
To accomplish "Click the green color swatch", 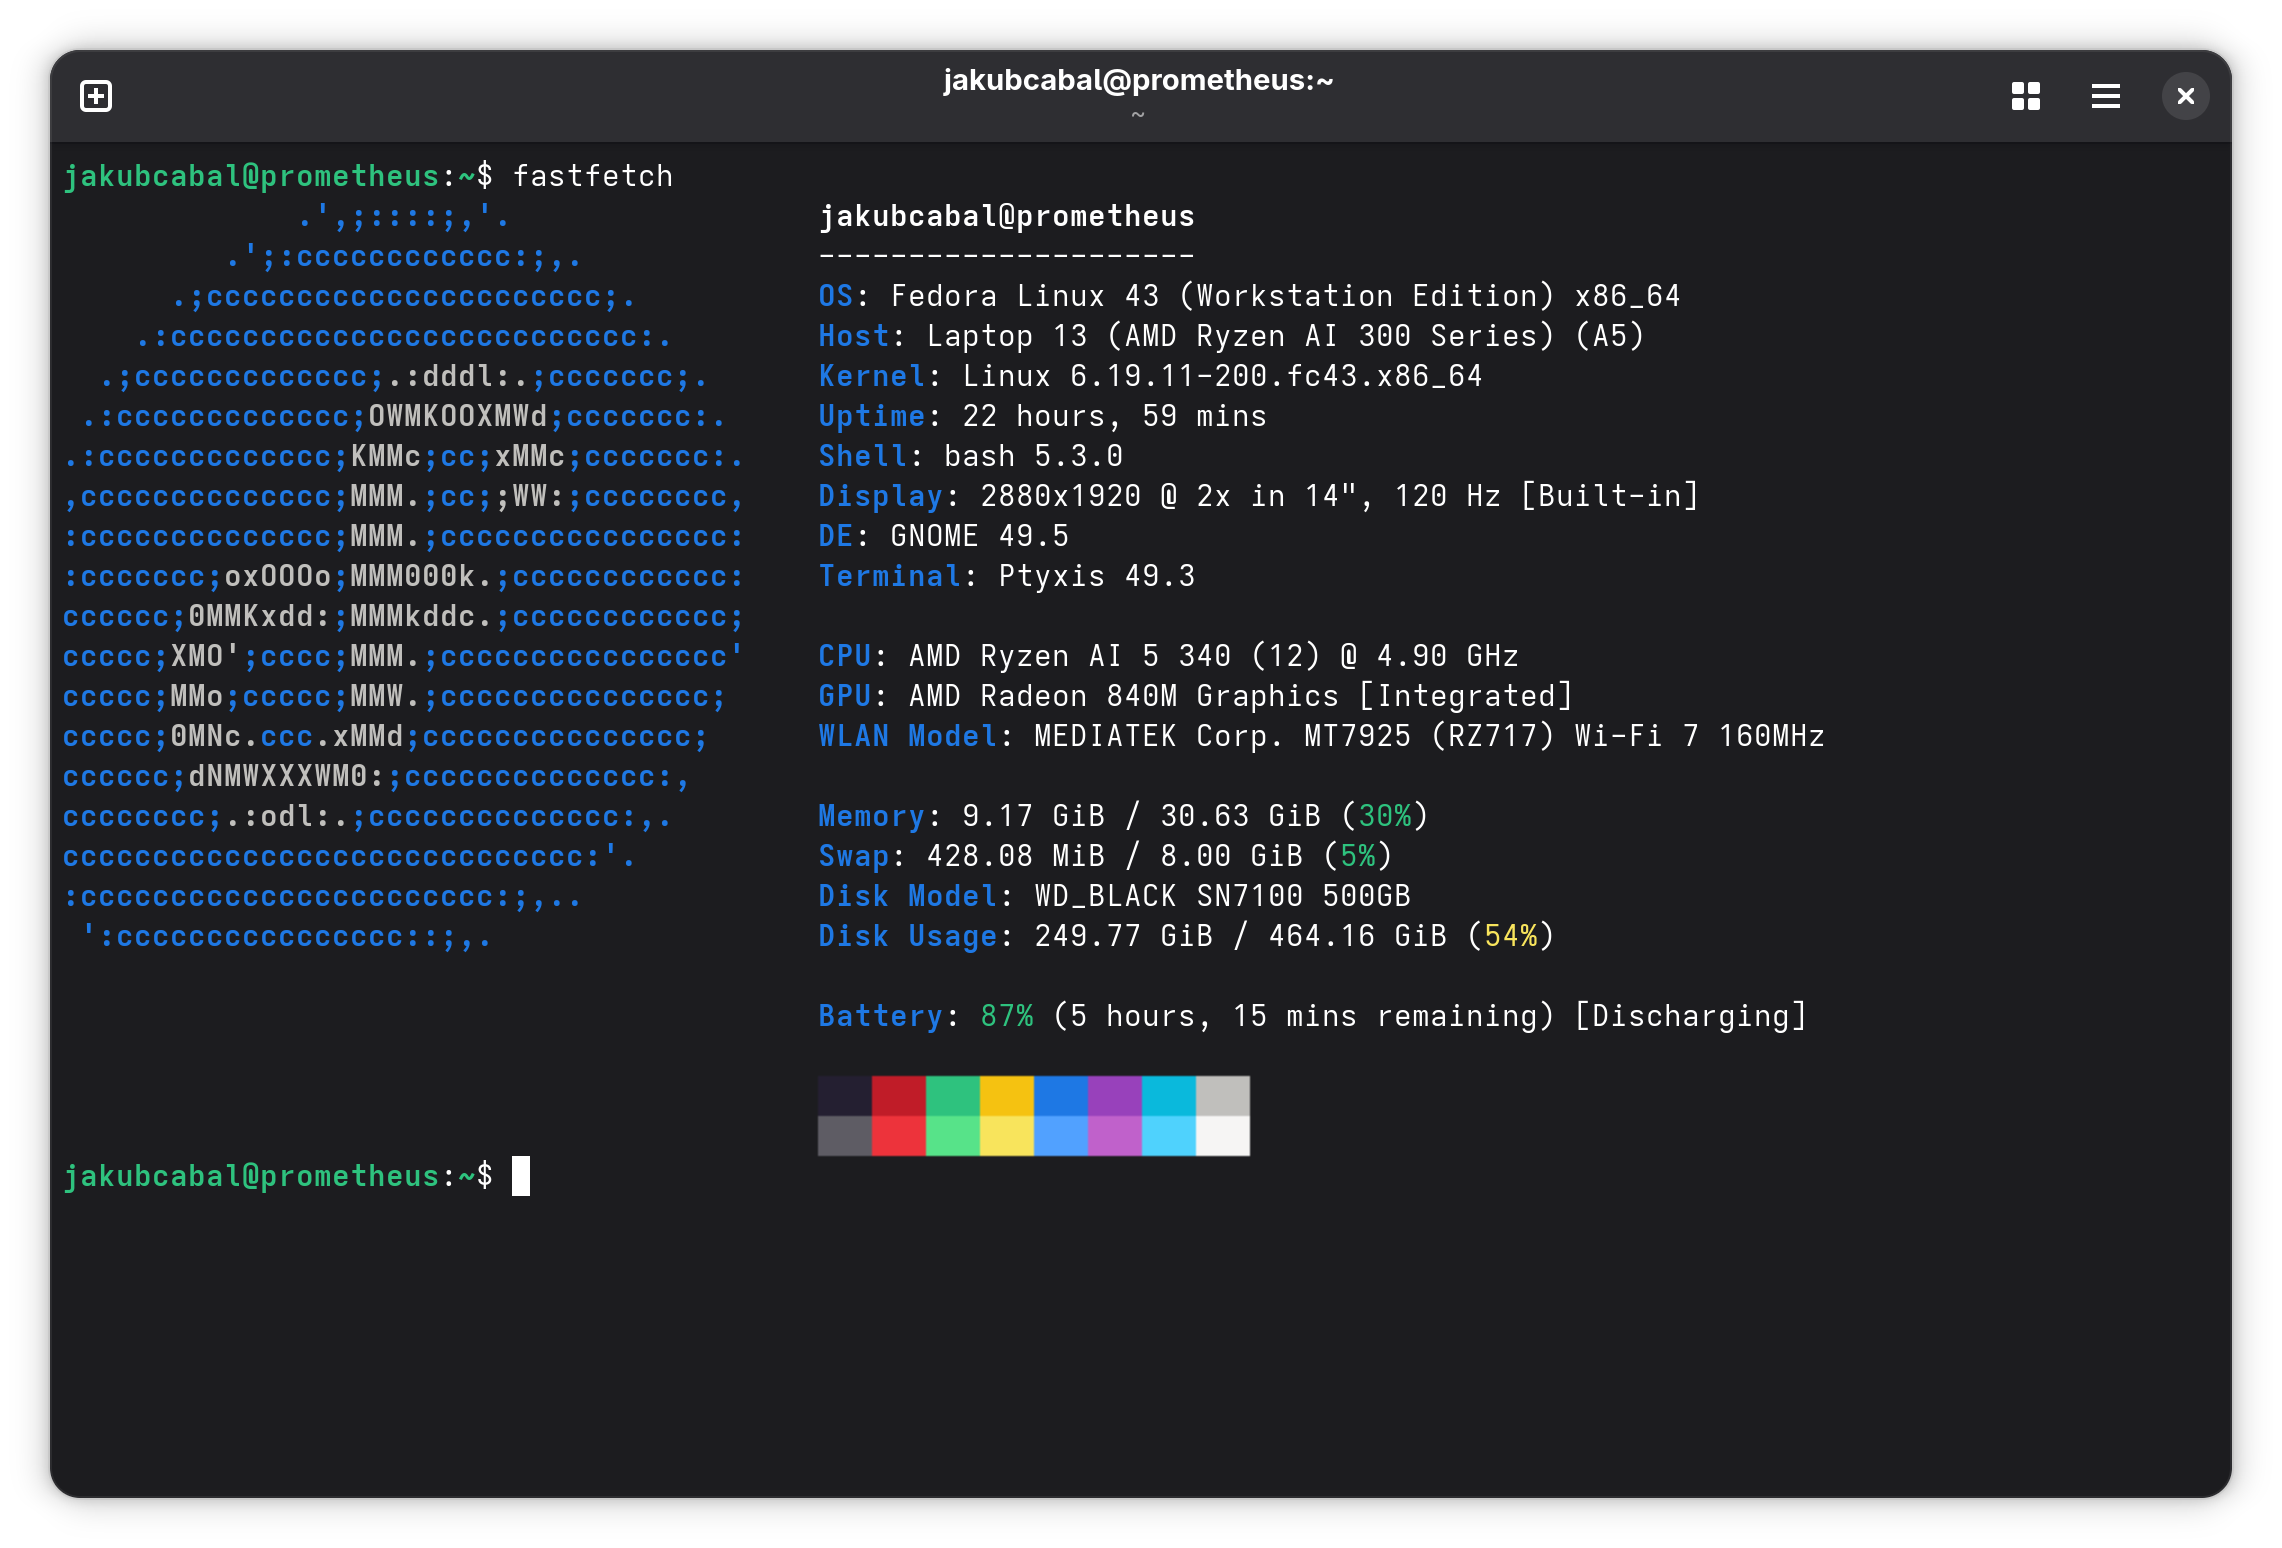I will point(952,1115).
